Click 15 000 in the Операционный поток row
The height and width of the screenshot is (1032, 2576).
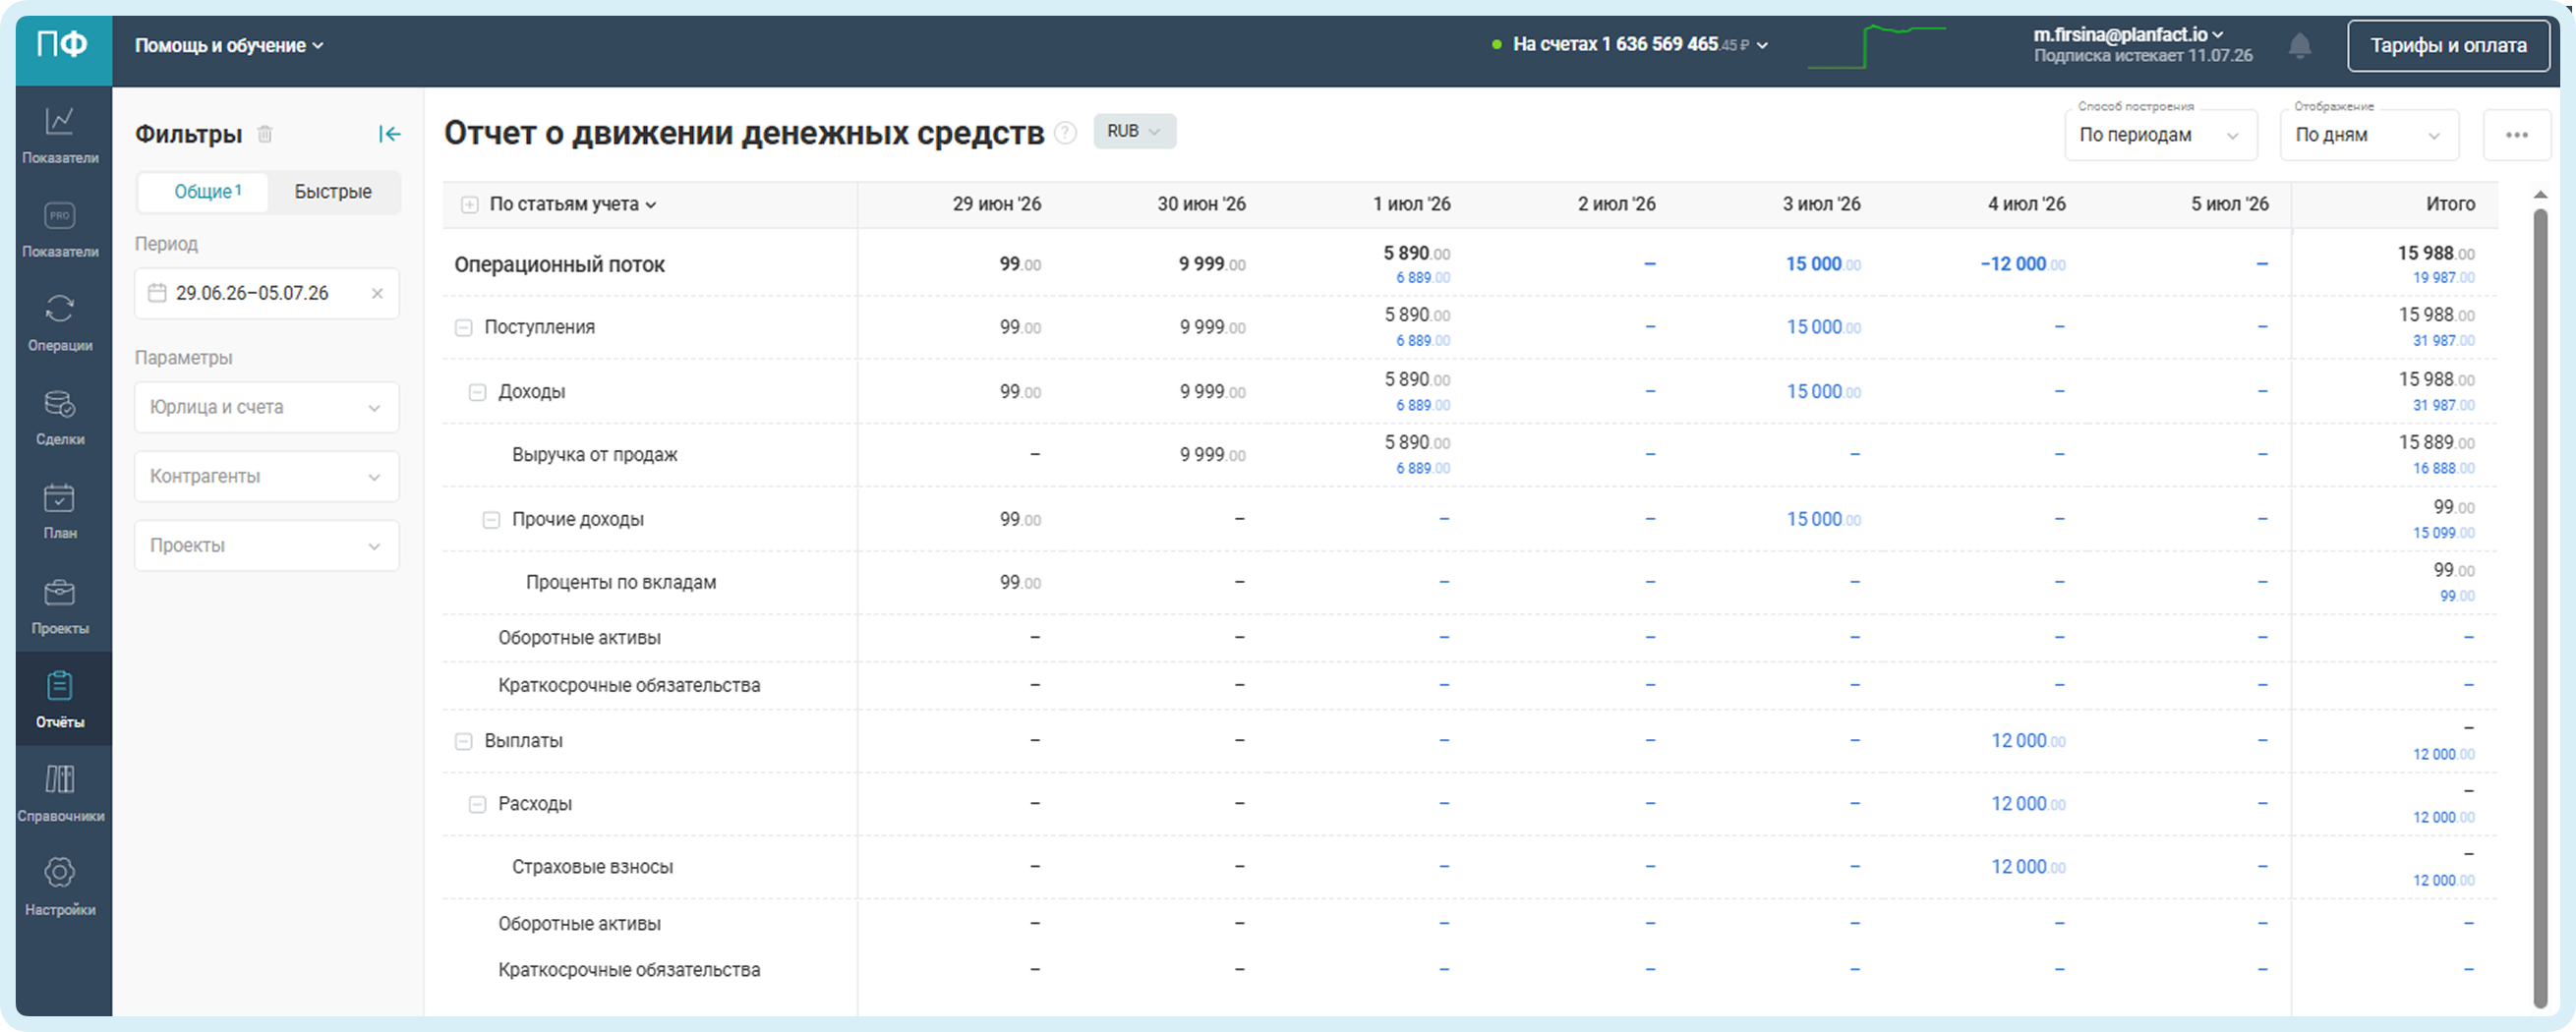tap(1823, 265)
